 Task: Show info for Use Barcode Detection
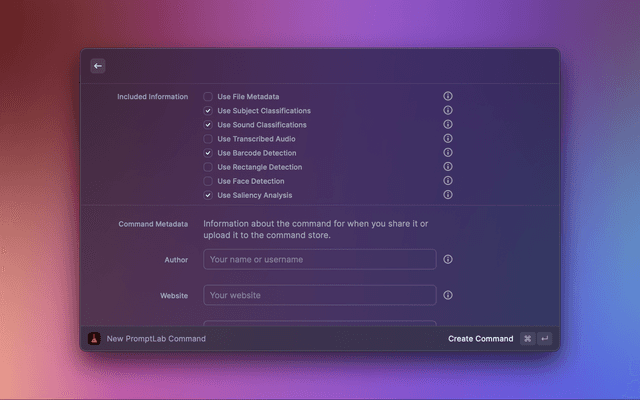coord(448,153)
